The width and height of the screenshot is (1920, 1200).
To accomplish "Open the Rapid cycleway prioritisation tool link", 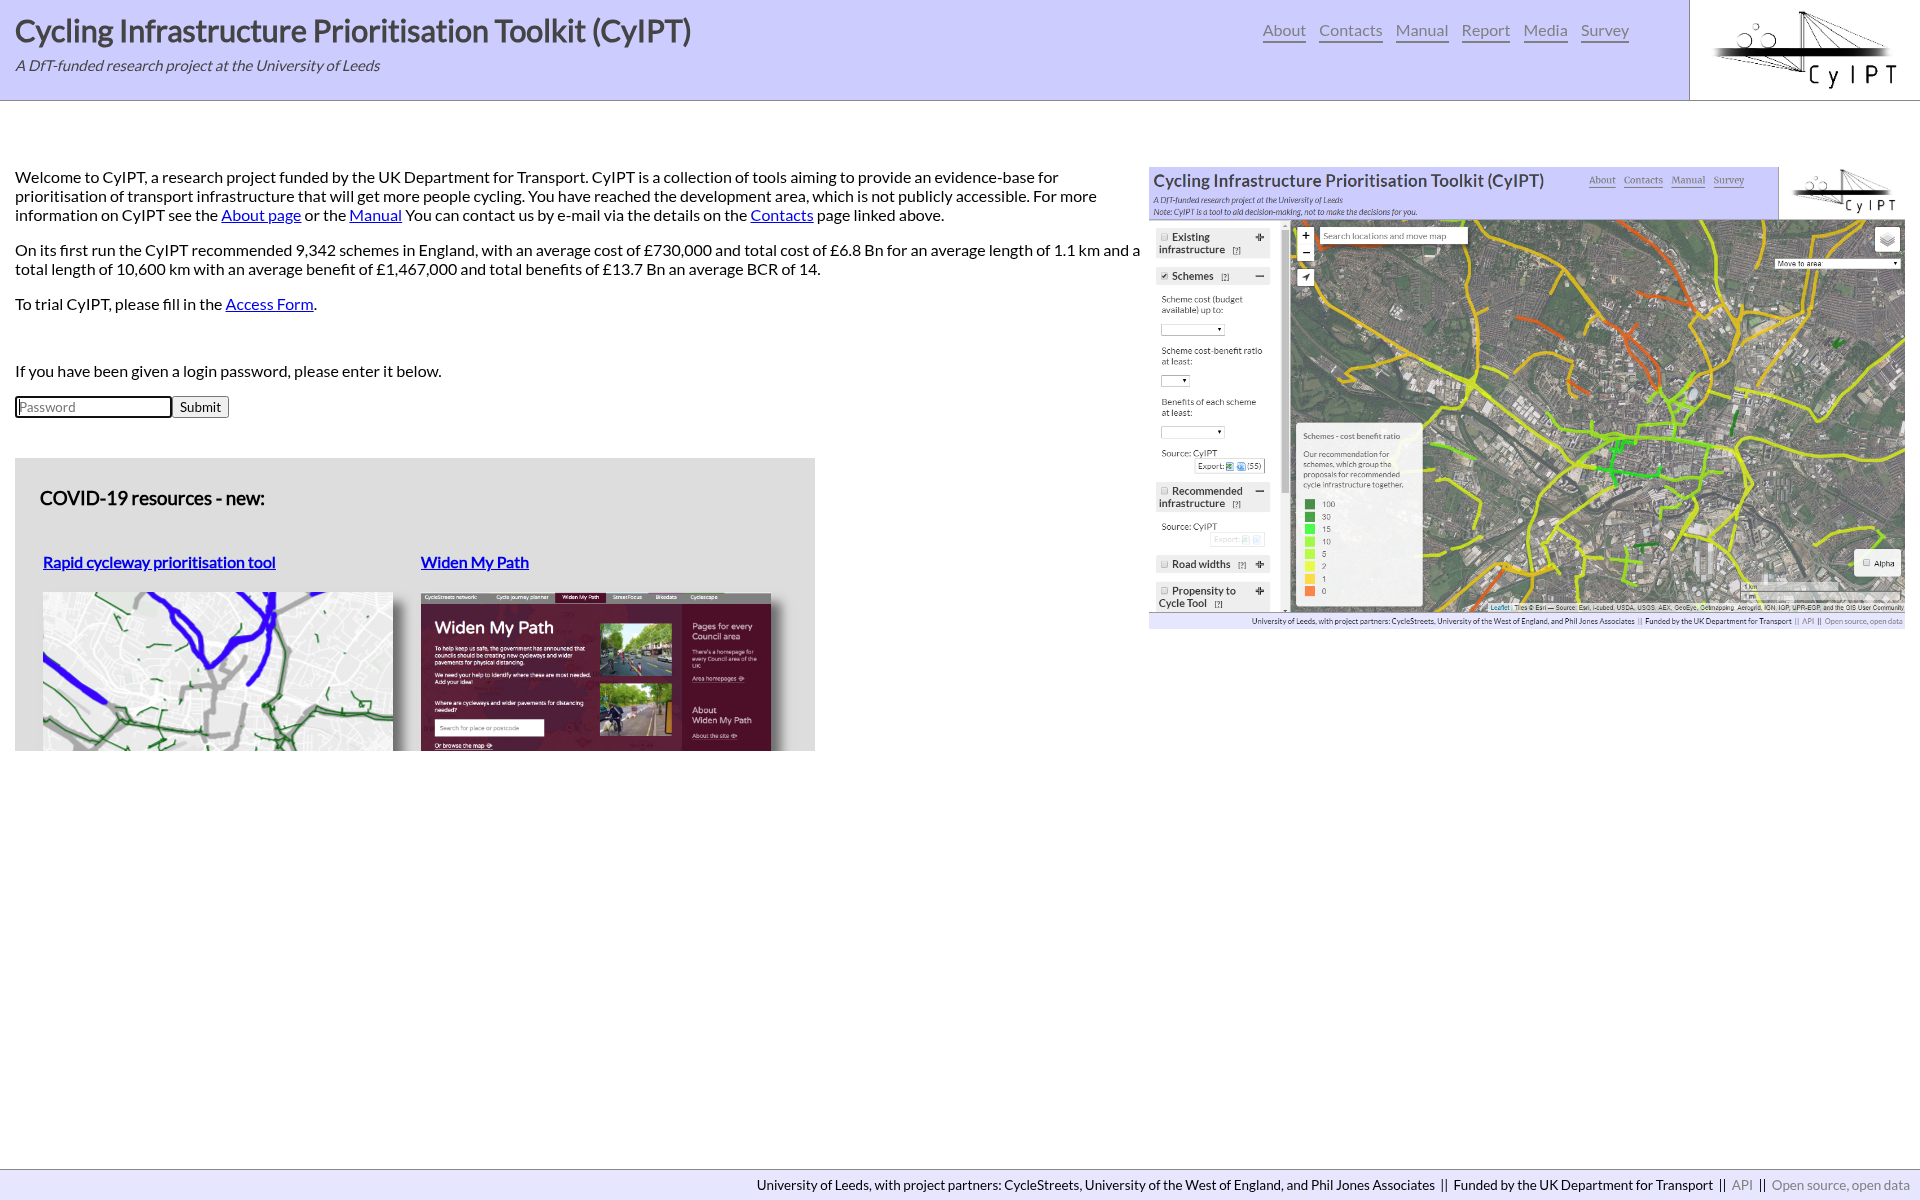I will click(x=159, y=563).
